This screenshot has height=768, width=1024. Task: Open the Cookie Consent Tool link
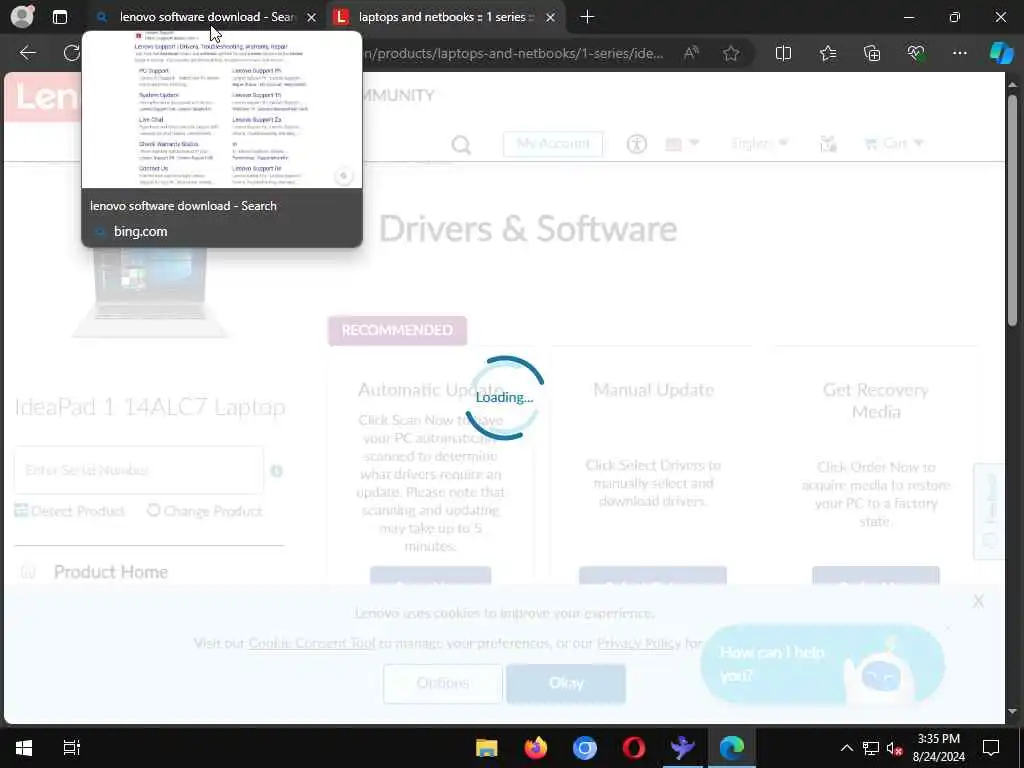tap(312, 643)
